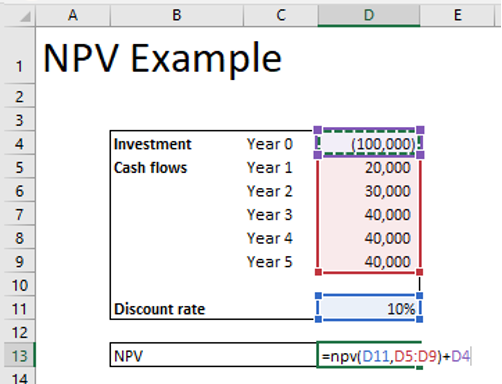This screenshot has width=502, height=384.
Task: Select row 13 header
Action: [19, 356]
